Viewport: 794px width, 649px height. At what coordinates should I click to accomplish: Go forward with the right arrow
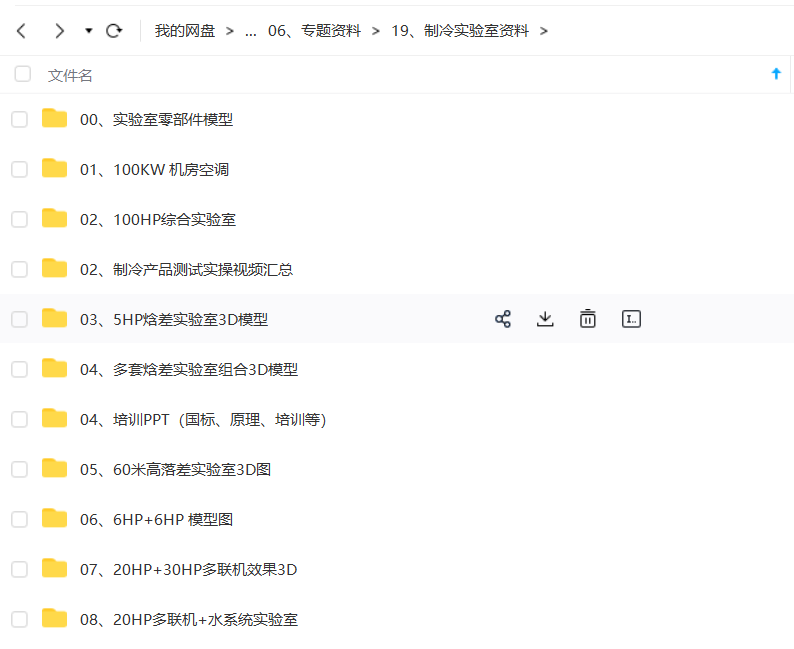pyautogui.click(x=59, y=31)
